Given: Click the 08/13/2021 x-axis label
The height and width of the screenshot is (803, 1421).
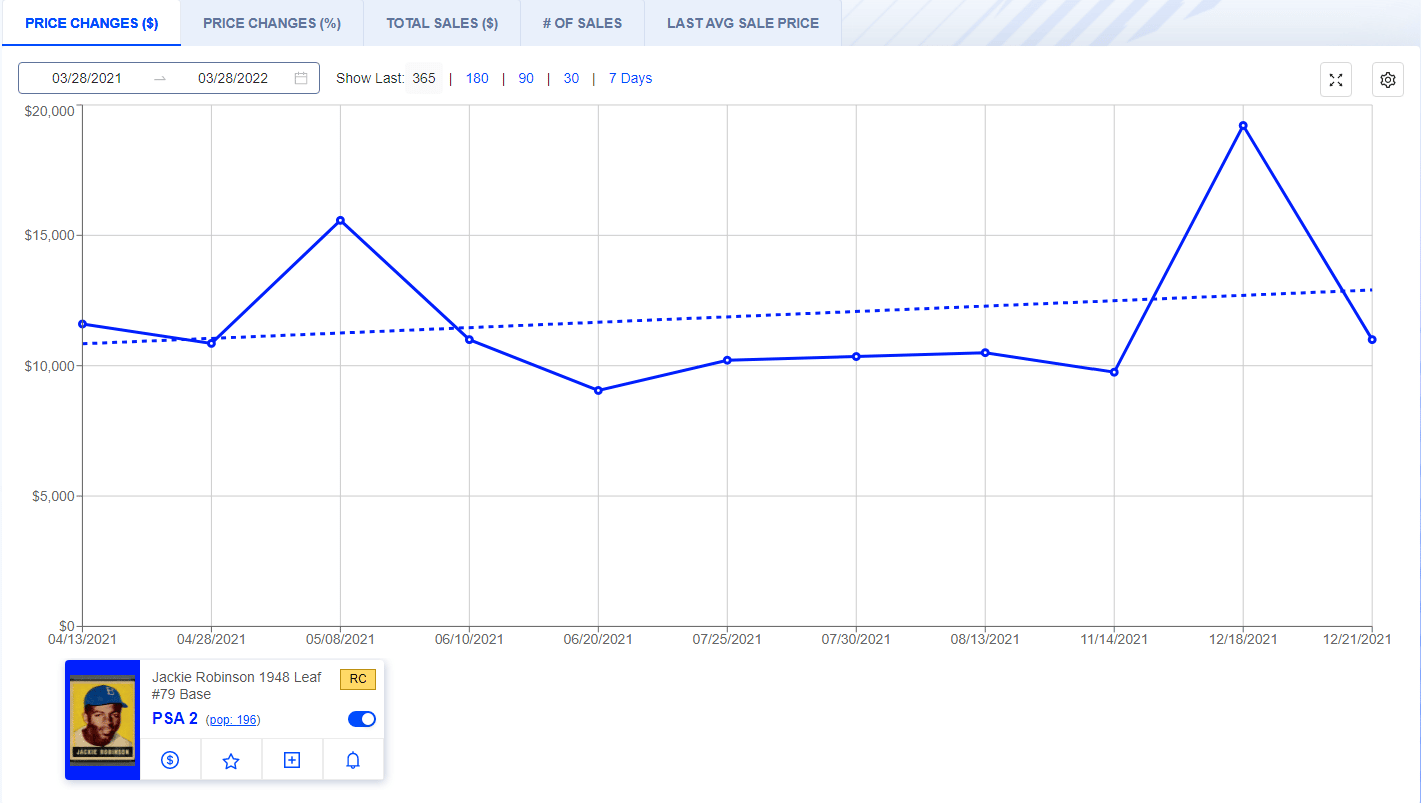Looking at the screenshot, I should pyautogui.click(x=985, y=639).
